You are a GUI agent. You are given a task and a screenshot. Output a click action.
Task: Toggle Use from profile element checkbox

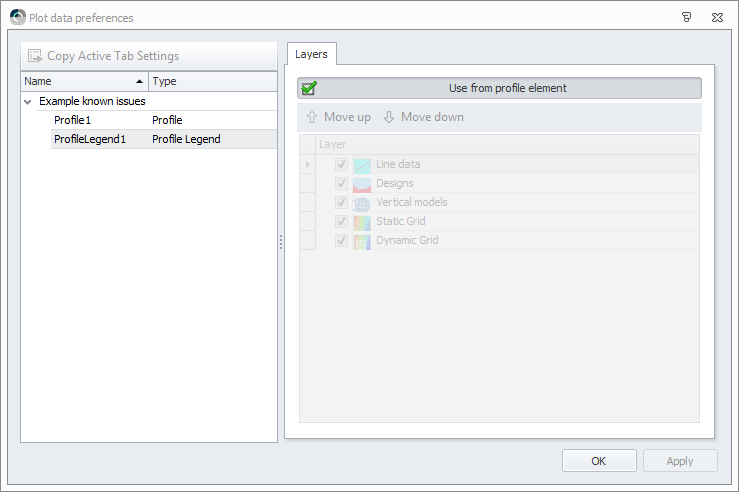pyautogui.click(x=309, y=88)
